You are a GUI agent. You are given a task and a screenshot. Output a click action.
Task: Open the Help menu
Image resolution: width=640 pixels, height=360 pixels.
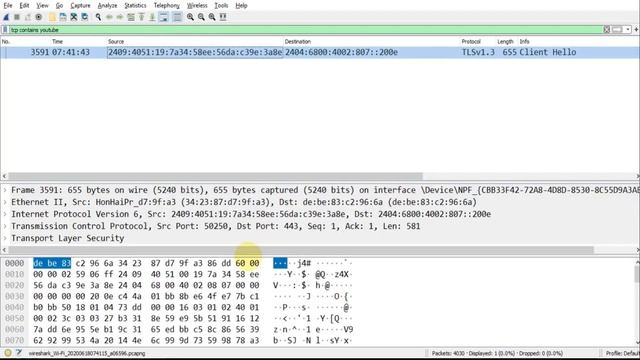[x=242, y=5]
